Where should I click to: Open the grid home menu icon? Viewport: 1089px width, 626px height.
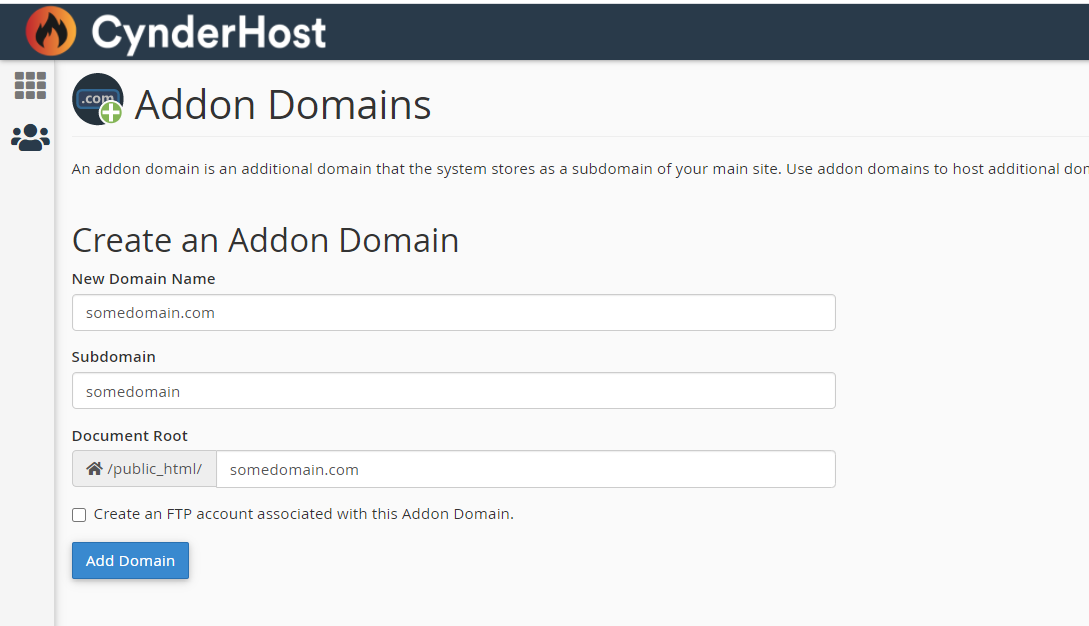[x=30, y=85]
